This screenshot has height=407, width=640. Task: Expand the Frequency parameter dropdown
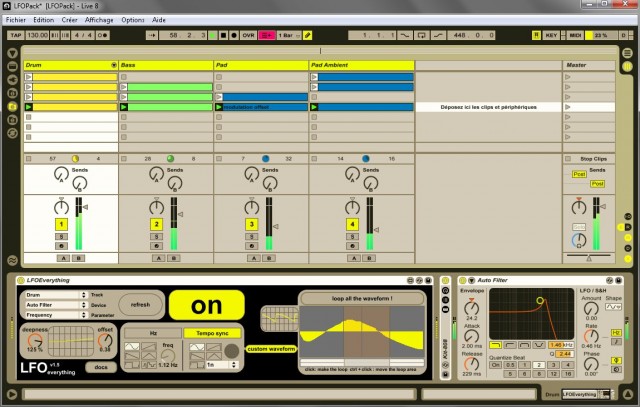coord(54,313)
